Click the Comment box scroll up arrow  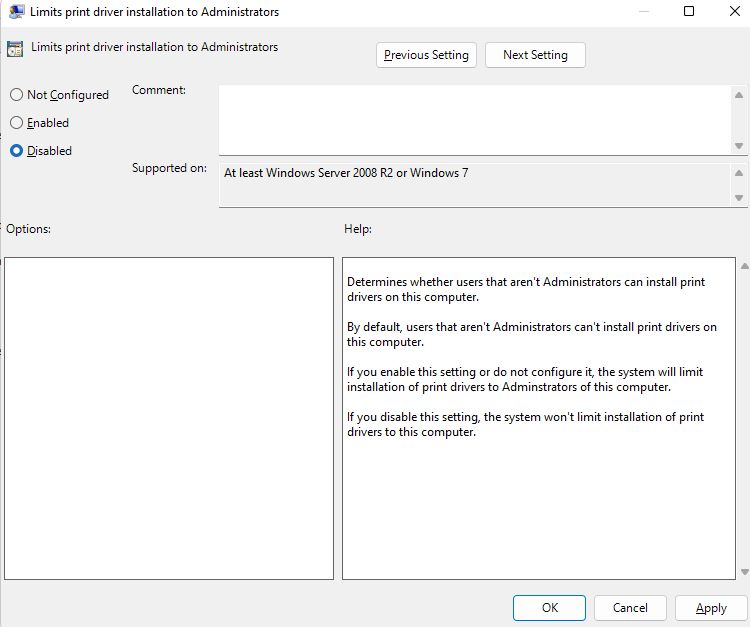(739, 95)
